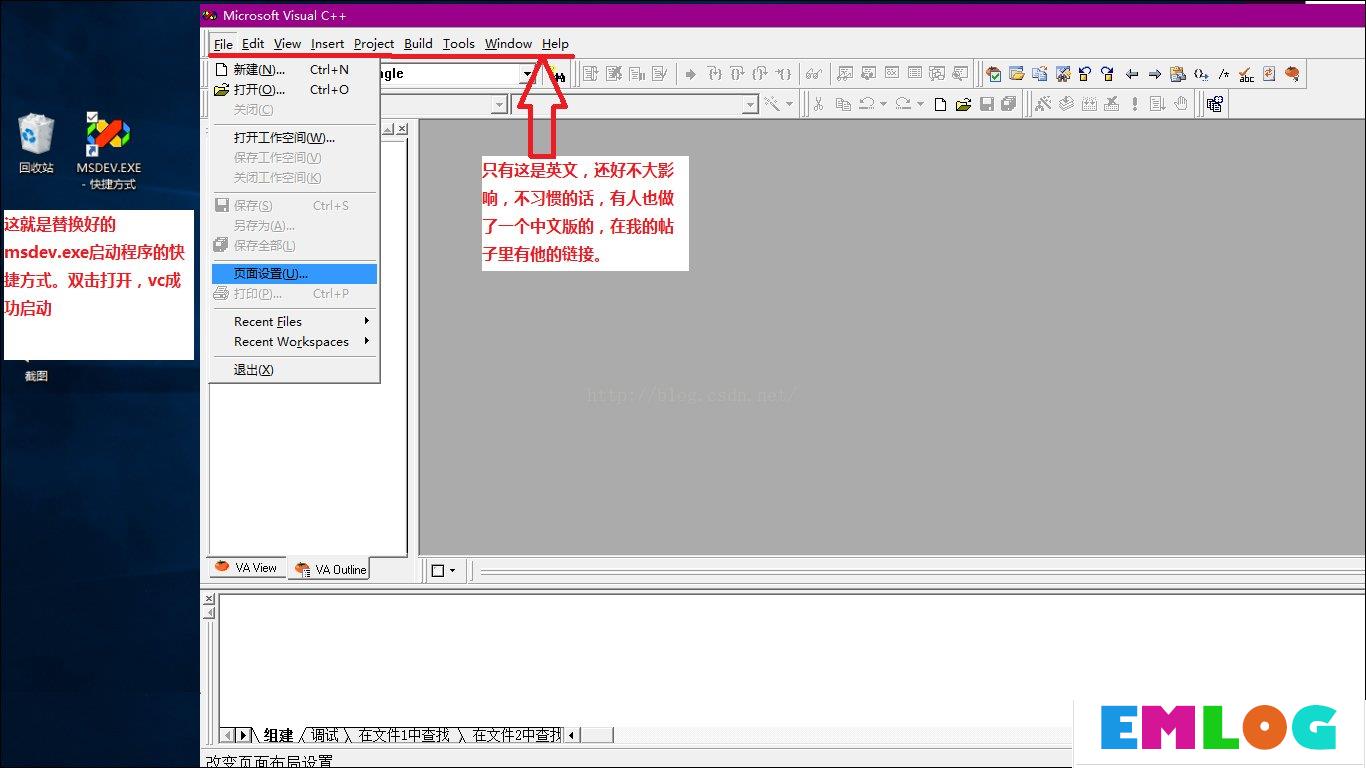The width and height of the screenshot is (1366, 768).
Task: Open the File menu
Action: [x=223, y=44]
